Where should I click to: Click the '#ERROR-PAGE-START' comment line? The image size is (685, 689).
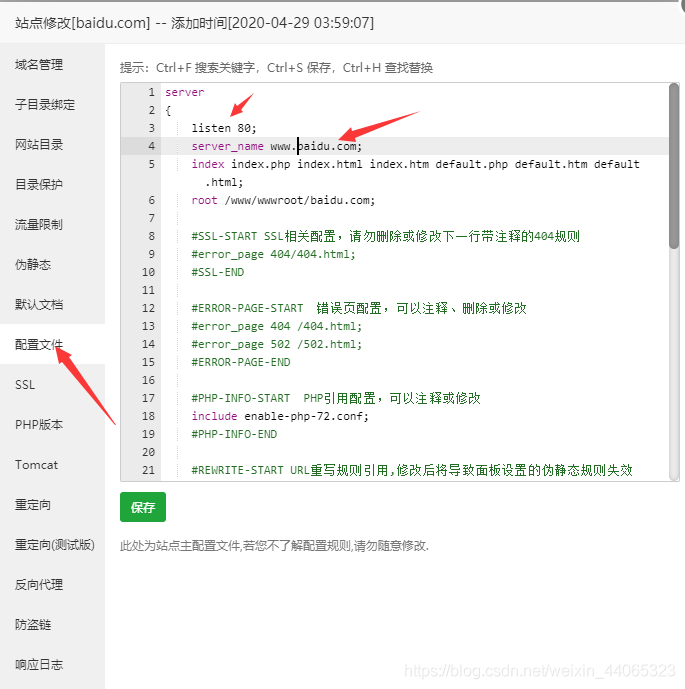(x=359, y=308)
